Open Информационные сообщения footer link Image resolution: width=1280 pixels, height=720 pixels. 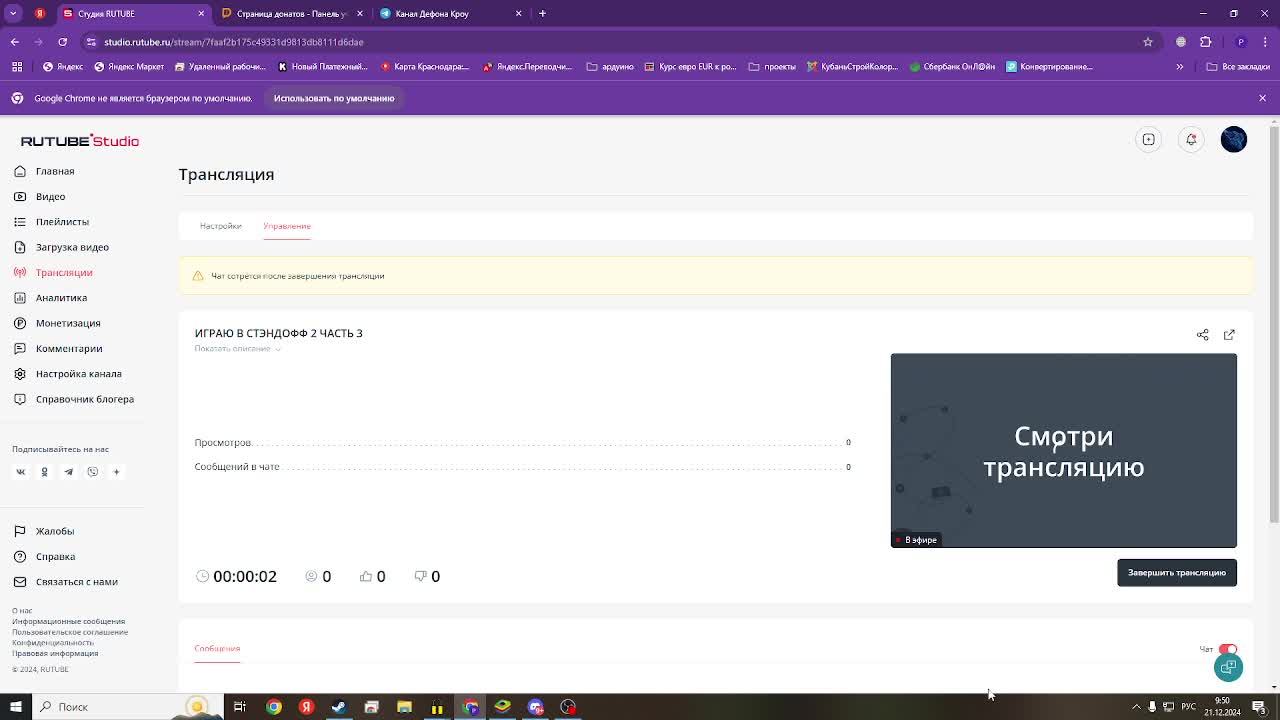pos(68,622)
